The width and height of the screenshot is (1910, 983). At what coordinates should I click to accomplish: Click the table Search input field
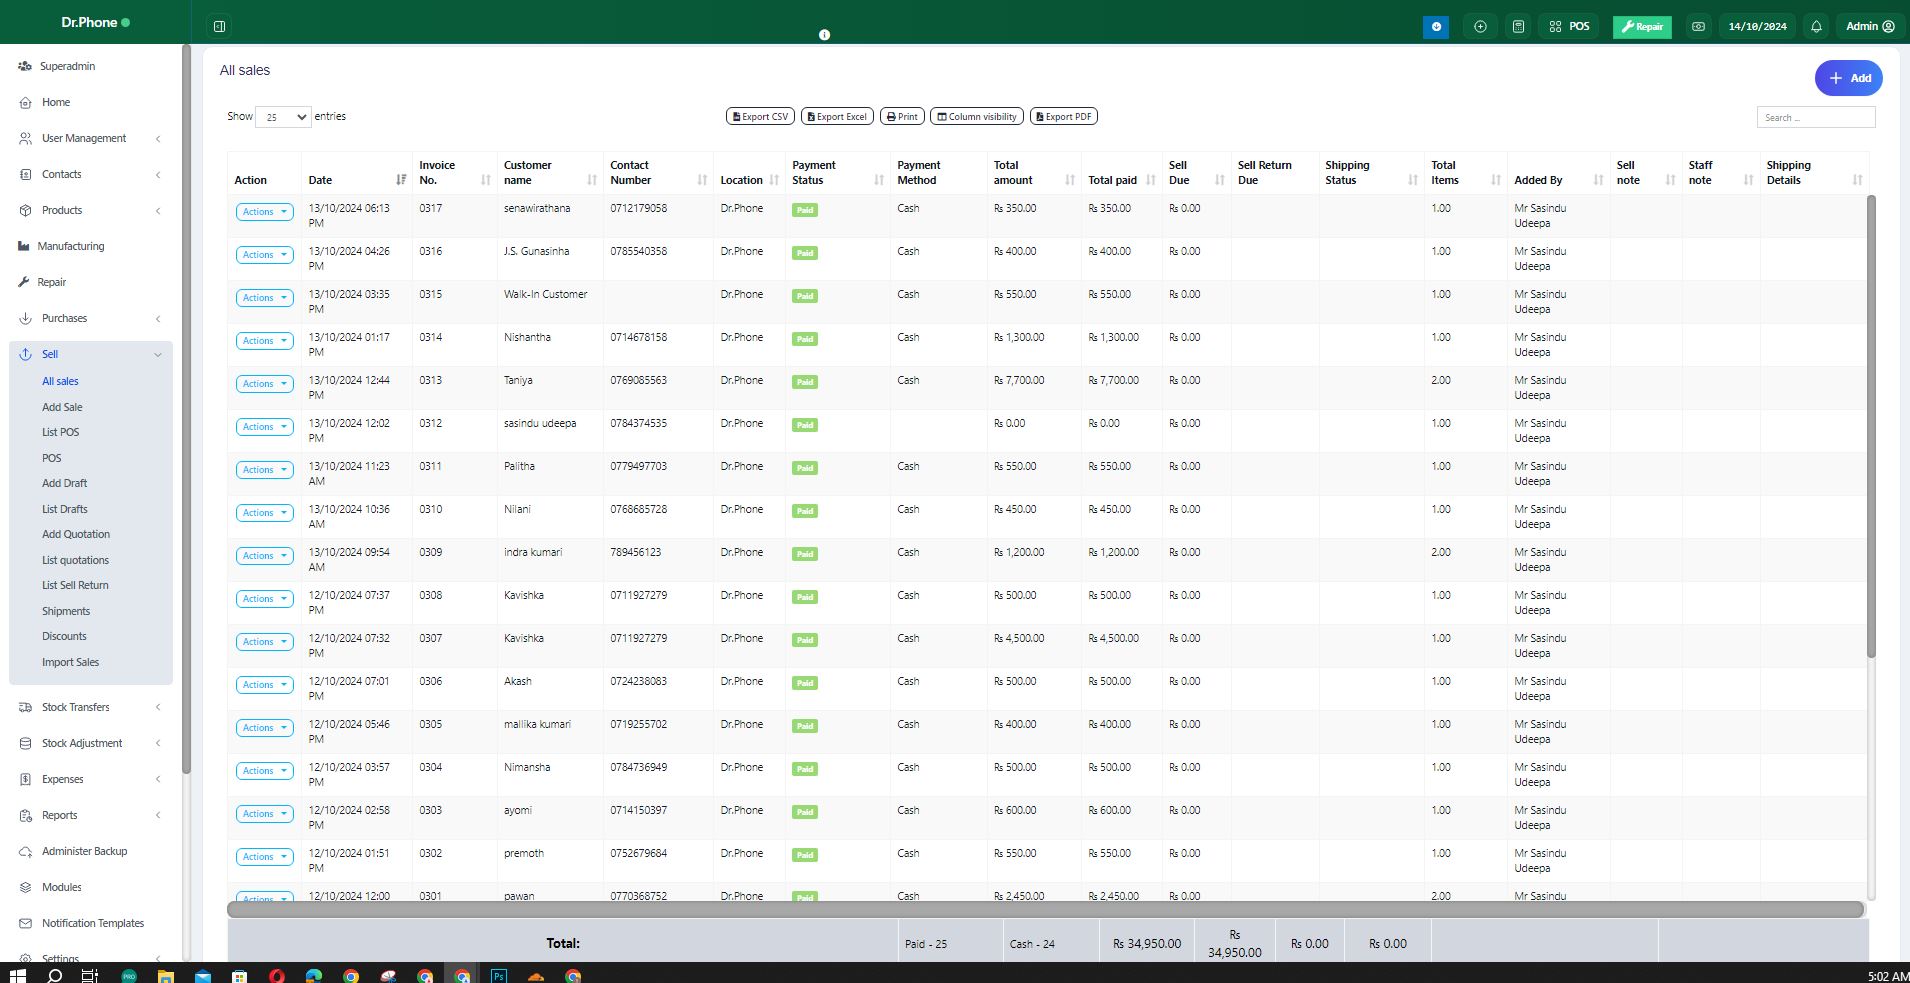(x=1815, y=117)
